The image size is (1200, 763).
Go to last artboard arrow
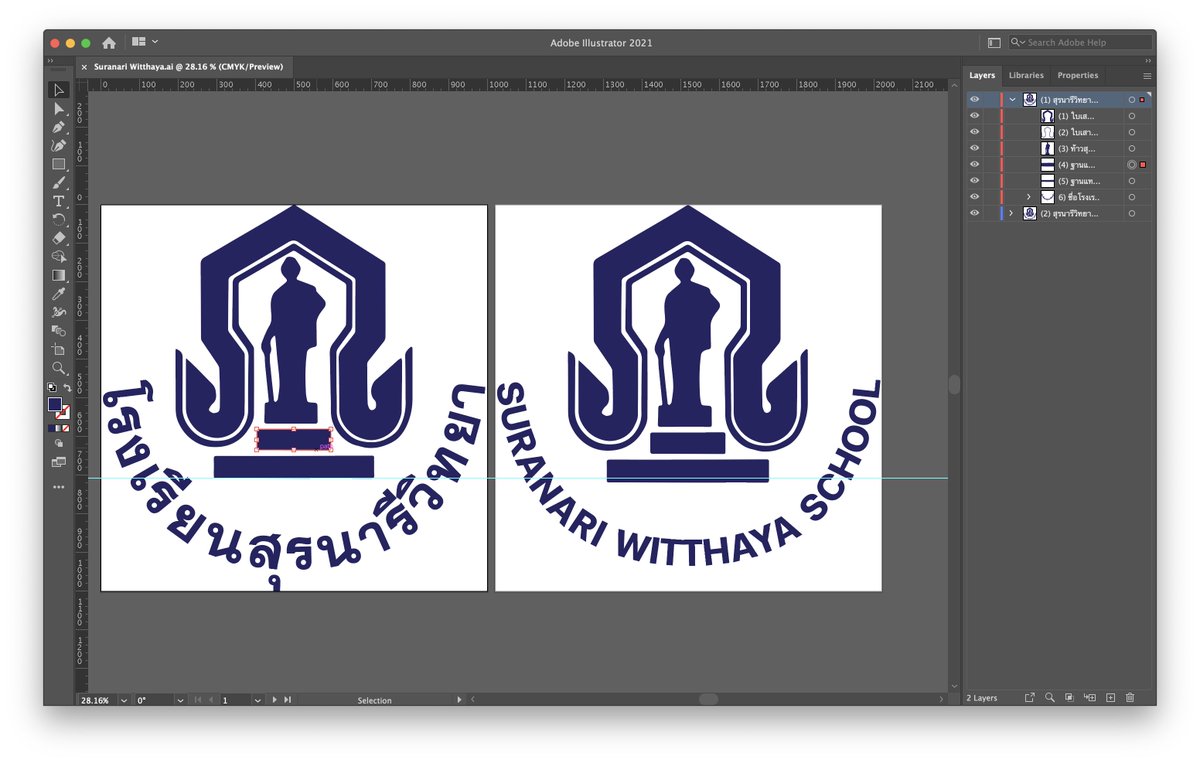click(x=288, y=701)
